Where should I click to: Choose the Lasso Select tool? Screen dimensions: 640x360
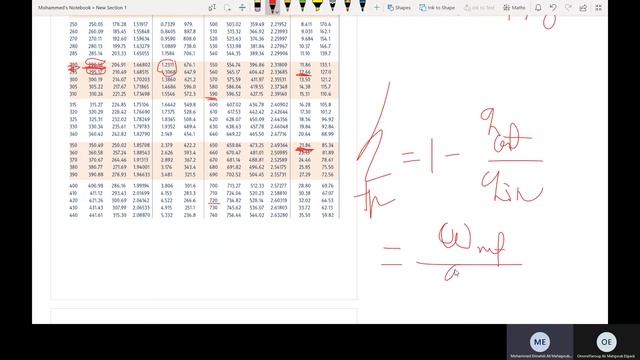227,7
